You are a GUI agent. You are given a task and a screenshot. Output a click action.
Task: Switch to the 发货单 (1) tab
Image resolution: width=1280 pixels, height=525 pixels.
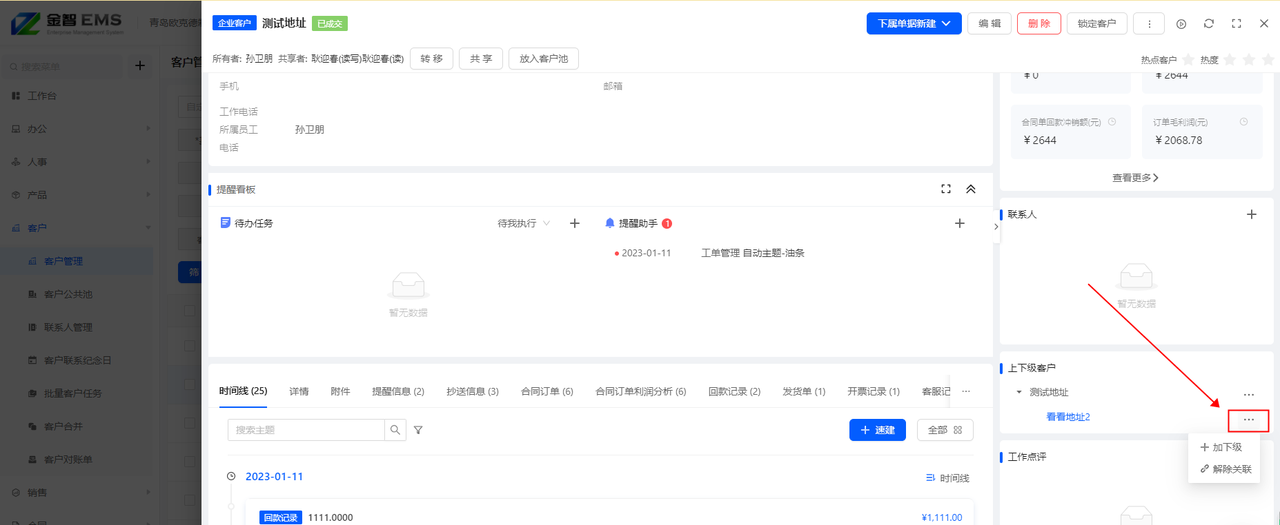point(804,391)
